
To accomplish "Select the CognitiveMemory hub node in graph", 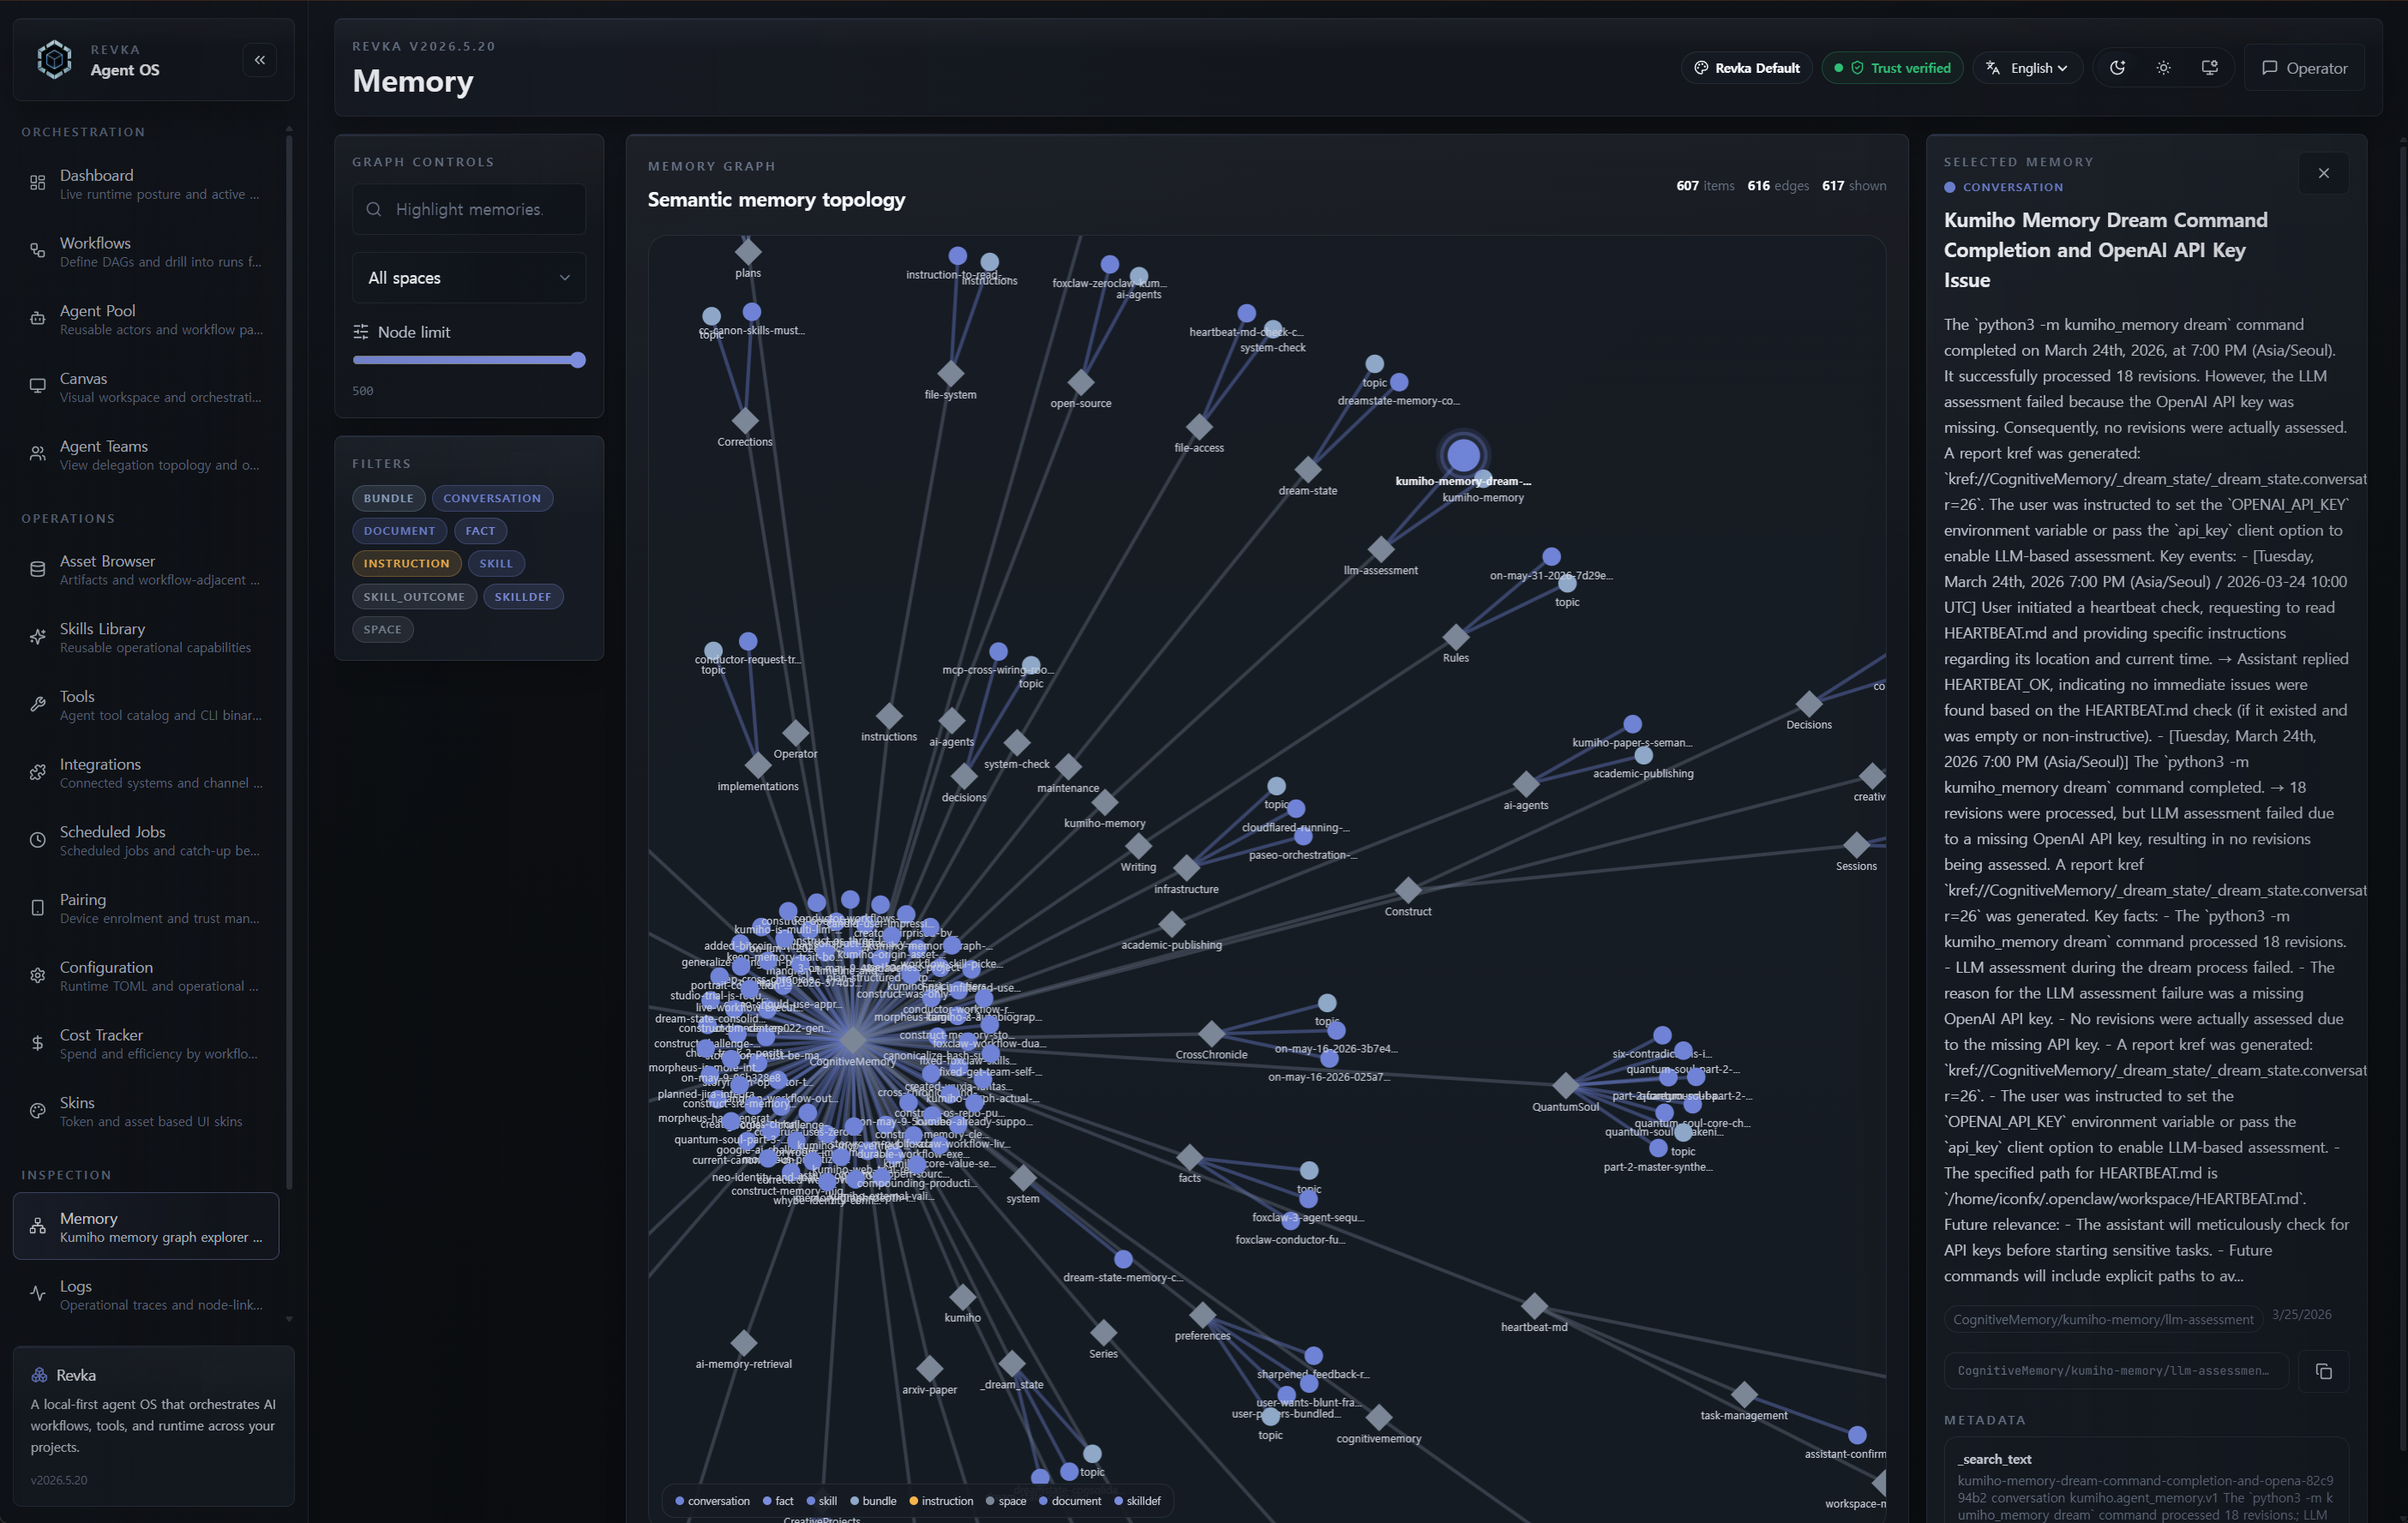I will [853, 1039].
